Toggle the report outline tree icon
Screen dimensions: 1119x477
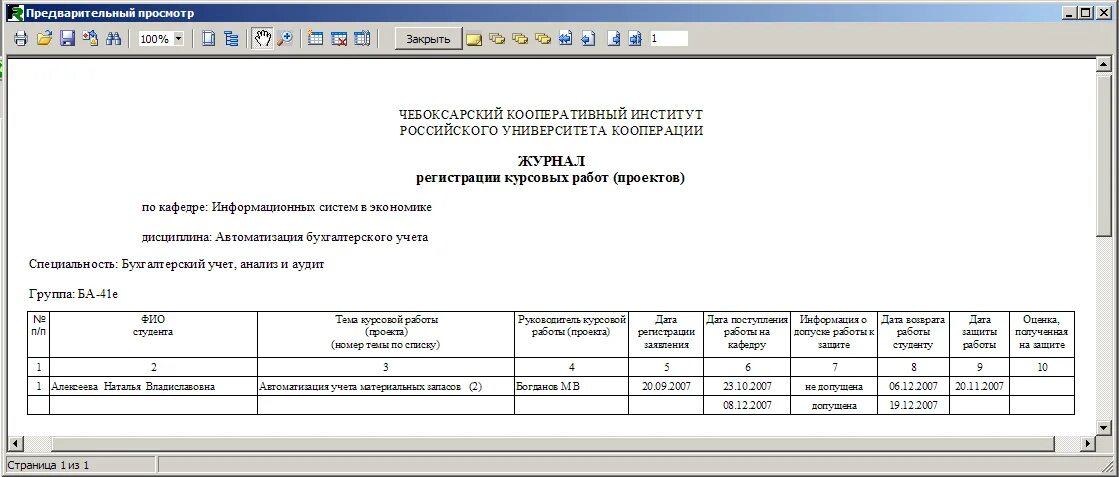click(x=231, y=39)
